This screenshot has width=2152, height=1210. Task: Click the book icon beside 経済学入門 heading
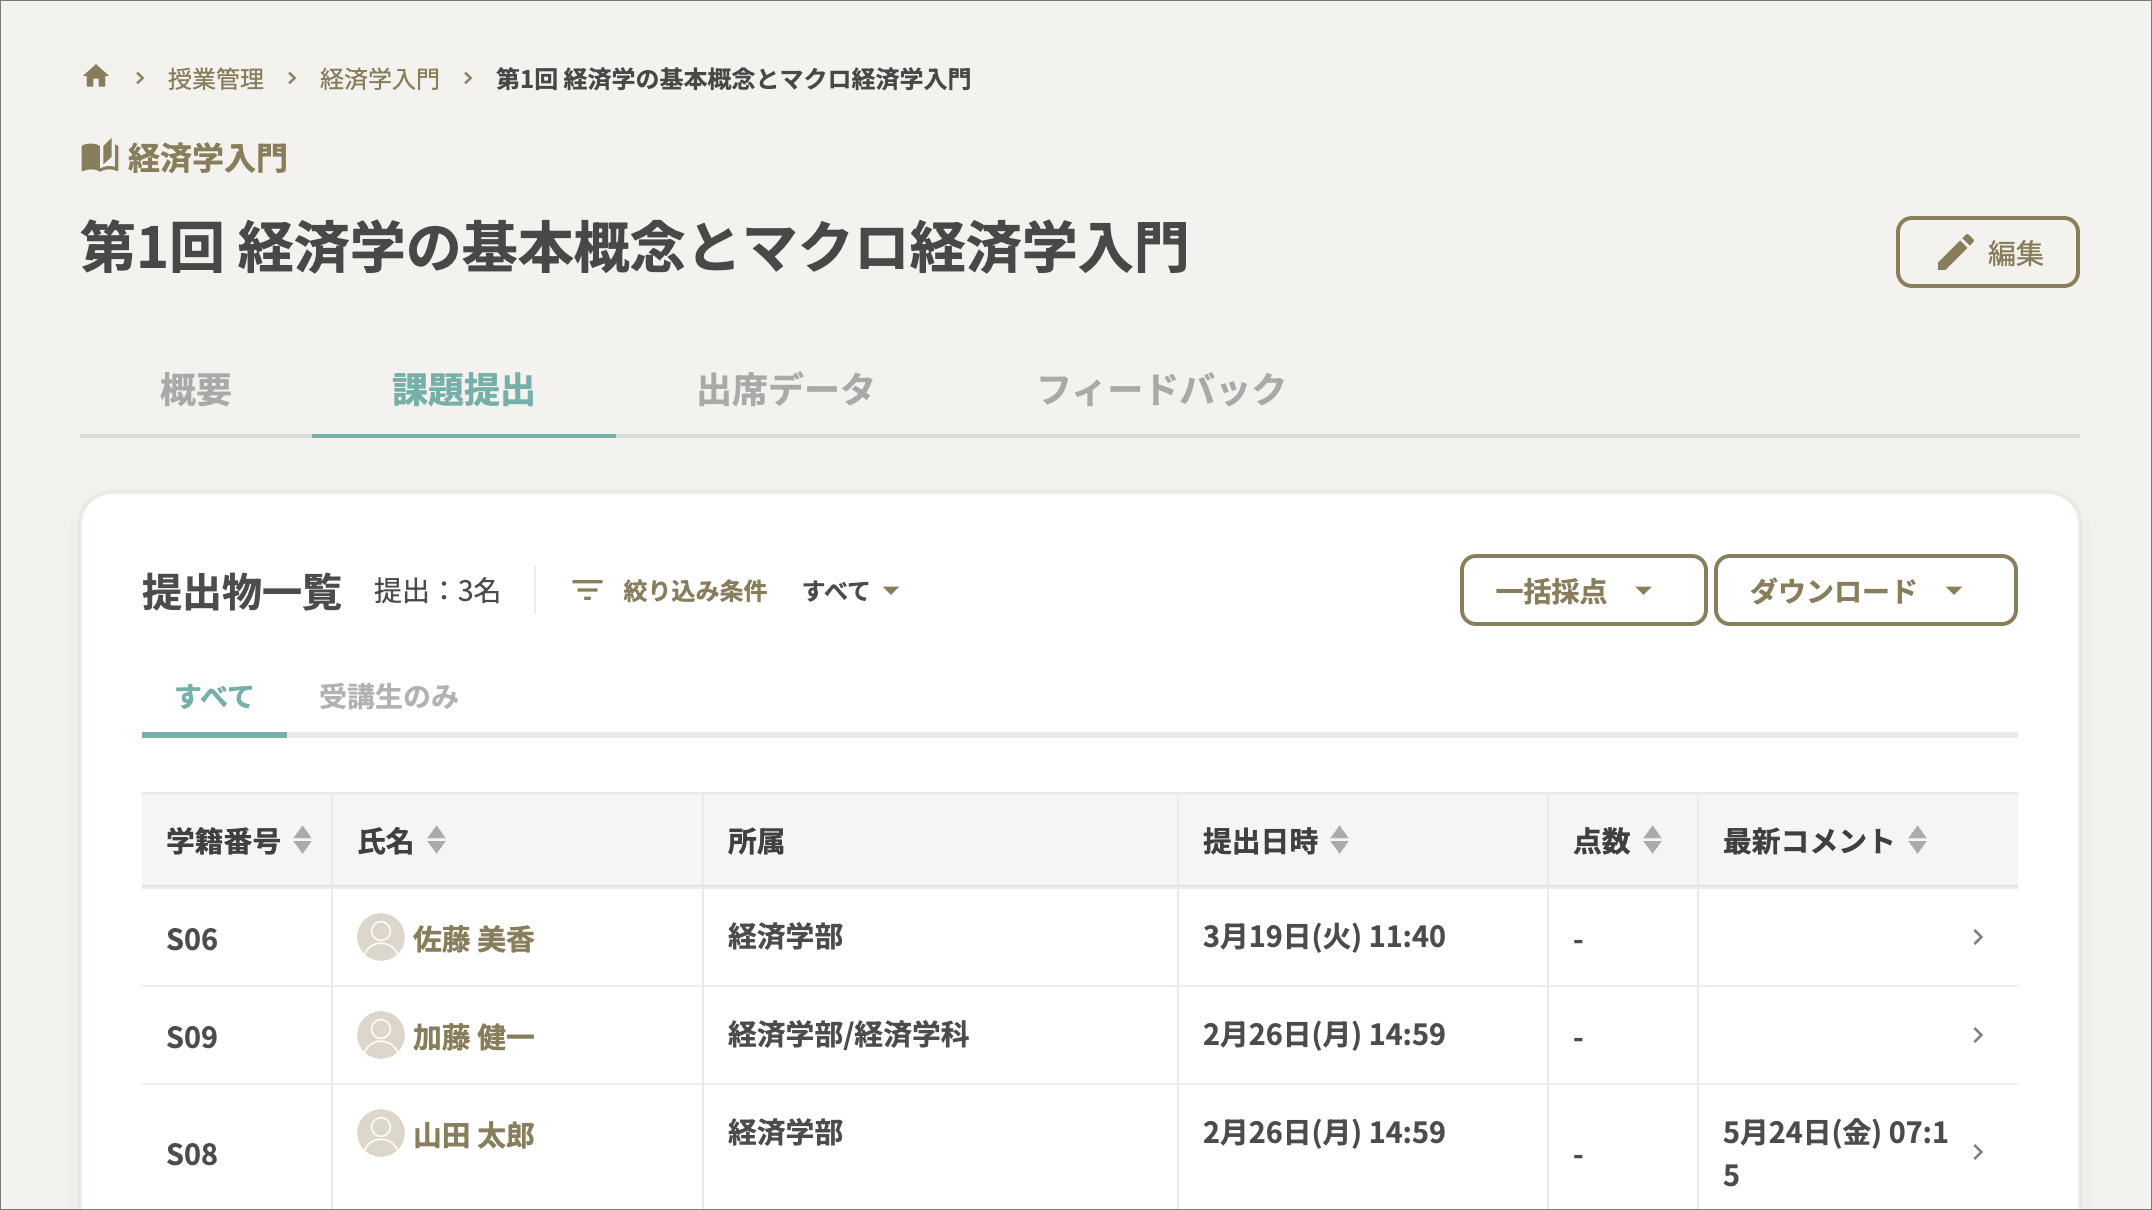(100, 157)
